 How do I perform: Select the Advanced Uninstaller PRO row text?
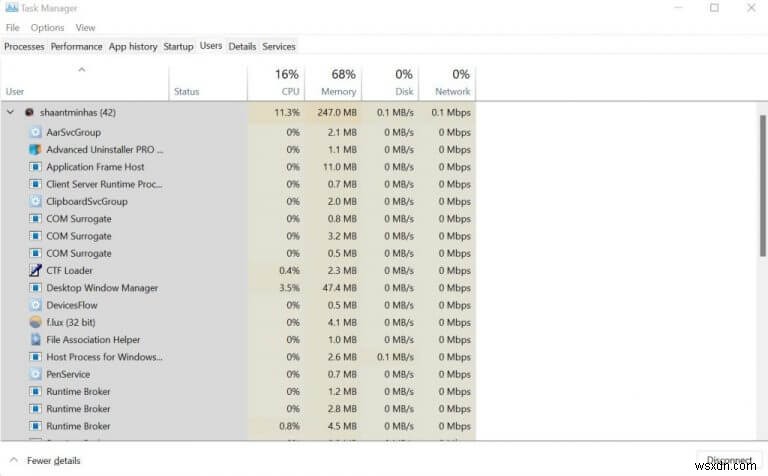(x=105, y=149)
